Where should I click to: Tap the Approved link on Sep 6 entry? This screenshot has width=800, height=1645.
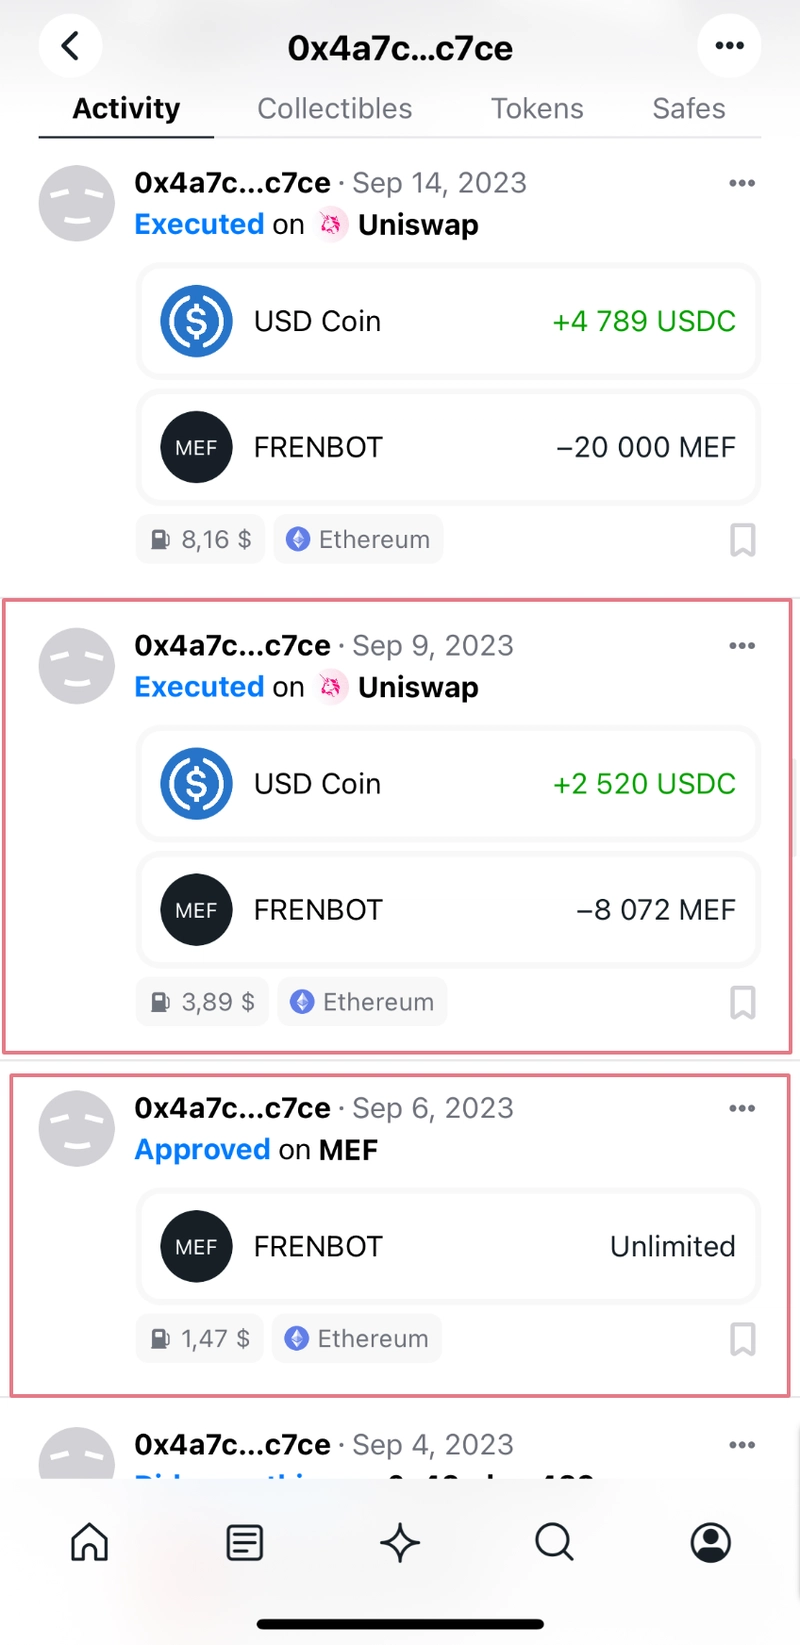(x=202, y=1150)
